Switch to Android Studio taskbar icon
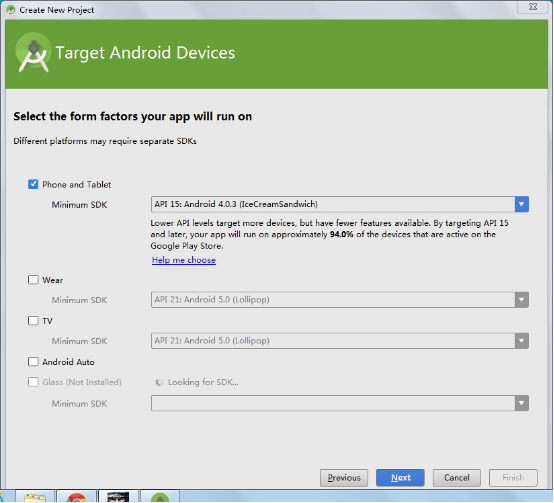This screenshot has height=503, width=554. click(160, 496)
